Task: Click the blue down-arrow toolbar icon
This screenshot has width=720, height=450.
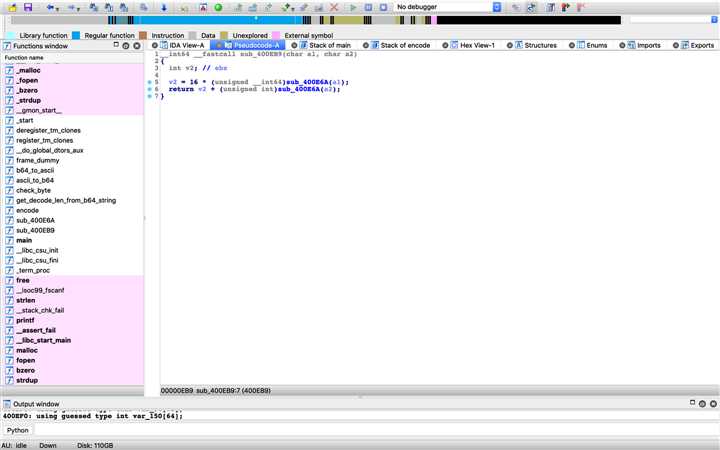Action: (x=163, y=7)
